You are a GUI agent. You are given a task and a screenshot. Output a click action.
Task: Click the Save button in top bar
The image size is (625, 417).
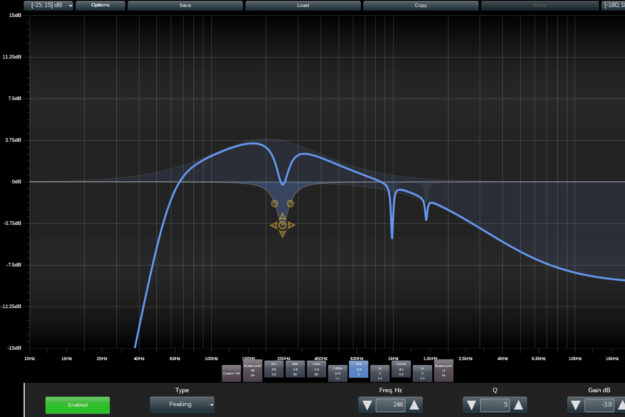point(185,5)
